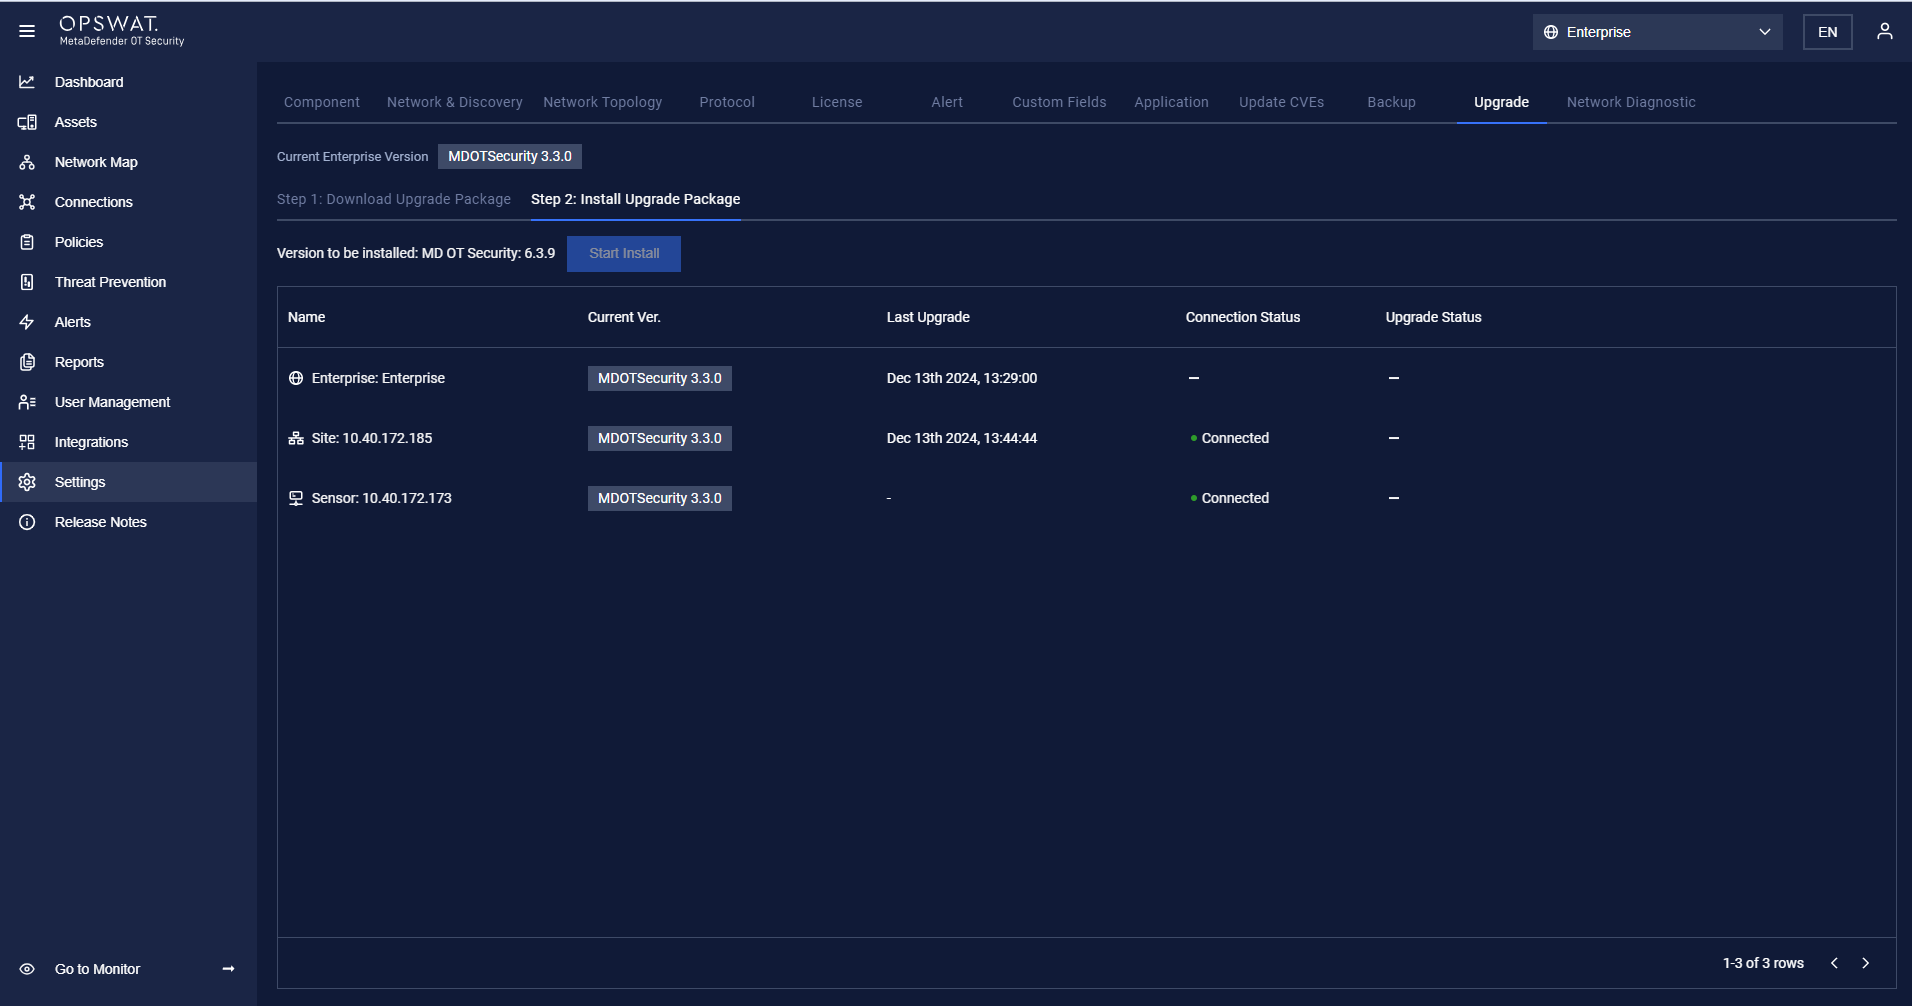Click the Settings gear icon
This screenshot has height=1006, width=1912.
point(27,482)
